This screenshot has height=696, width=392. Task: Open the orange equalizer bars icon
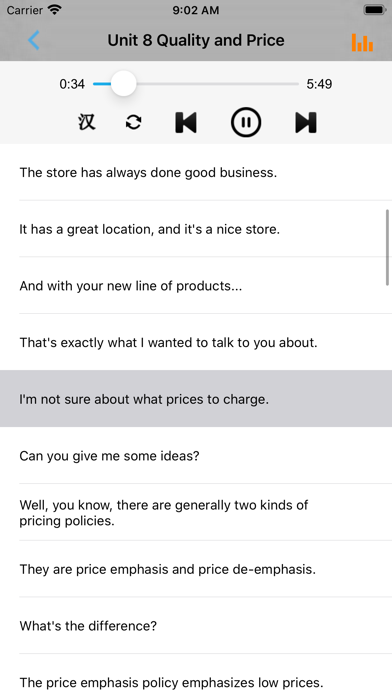click(x=362, y=43)
